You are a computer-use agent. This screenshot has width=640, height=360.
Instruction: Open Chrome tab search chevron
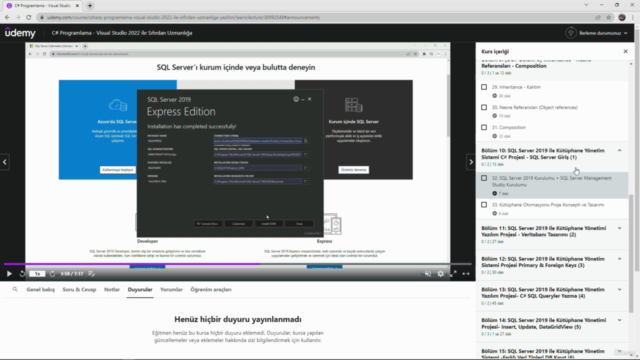pos(586,5)
